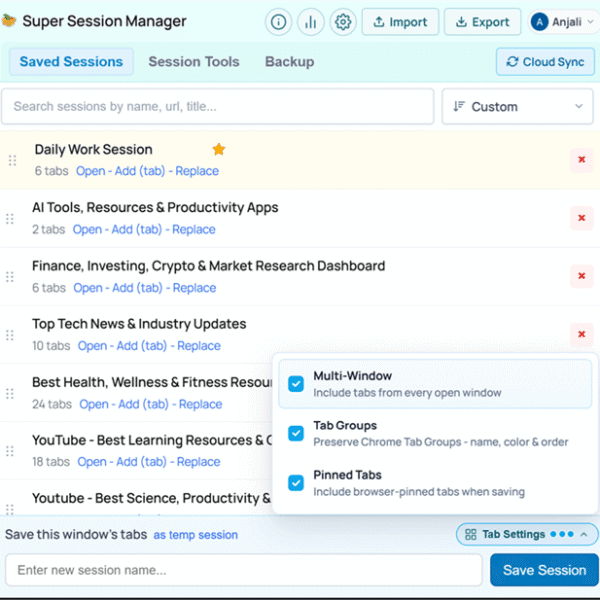Viewport: 600px width, 600px height.
Task: Switch to the Backup tab
Action: click(x=289, y=62)
